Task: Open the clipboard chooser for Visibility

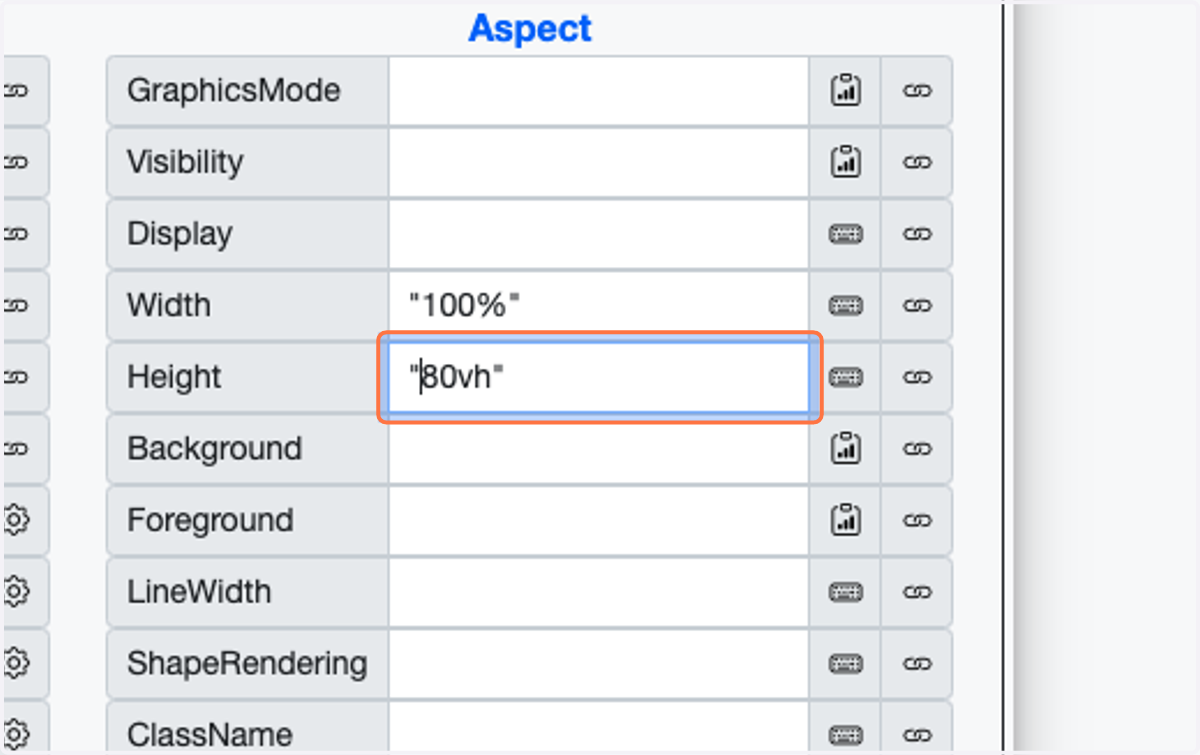Action: (x=845, y=162)
